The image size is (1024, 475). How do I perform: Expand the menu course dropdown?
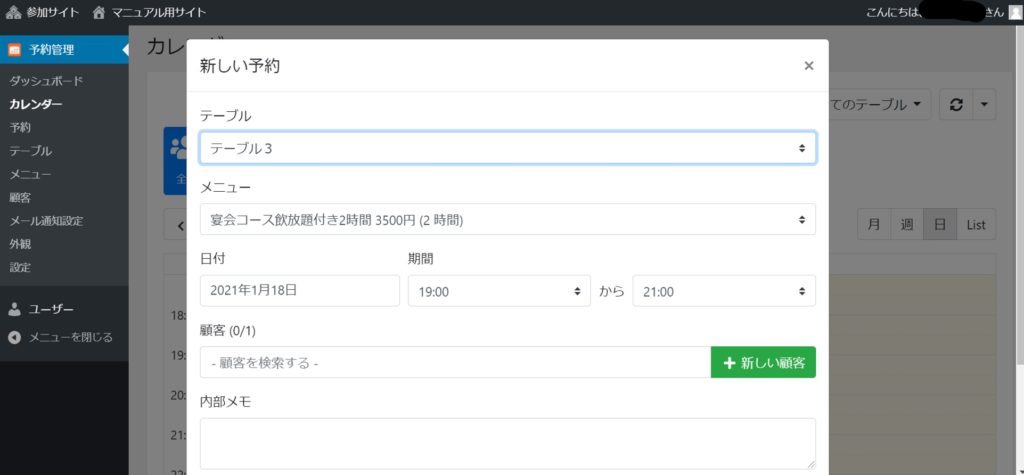pos(507,219)
